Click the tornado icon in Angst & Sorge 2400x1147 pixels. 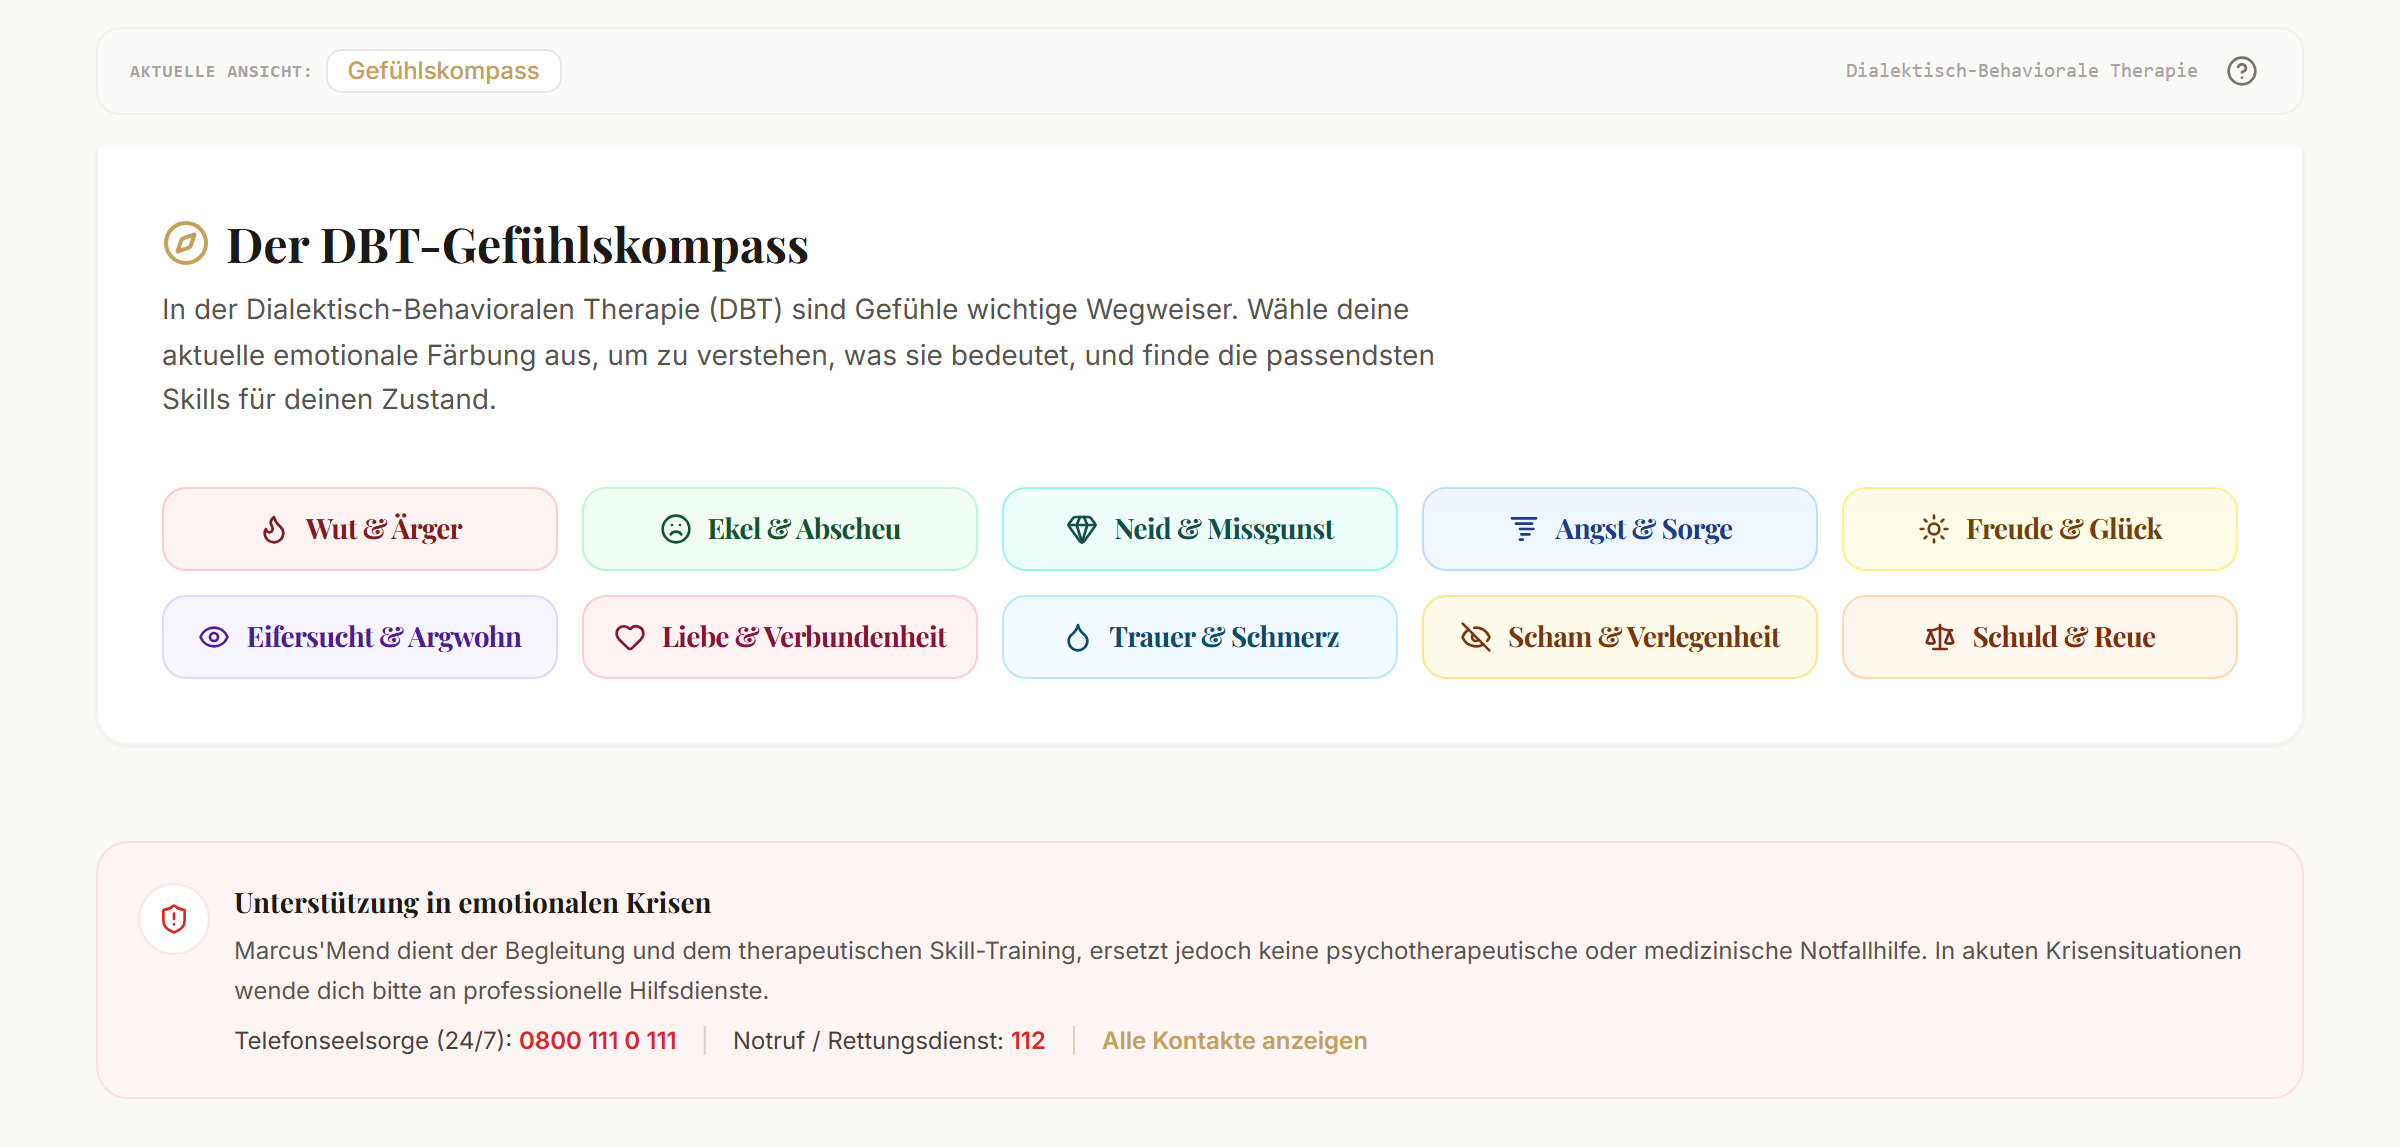(x=1523, y=529)
